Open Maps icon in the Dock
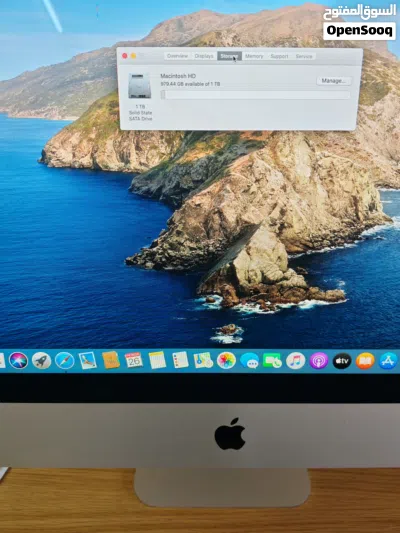Image resolution: width=400 pixels, height=533 pixels. tap(203, 360)
